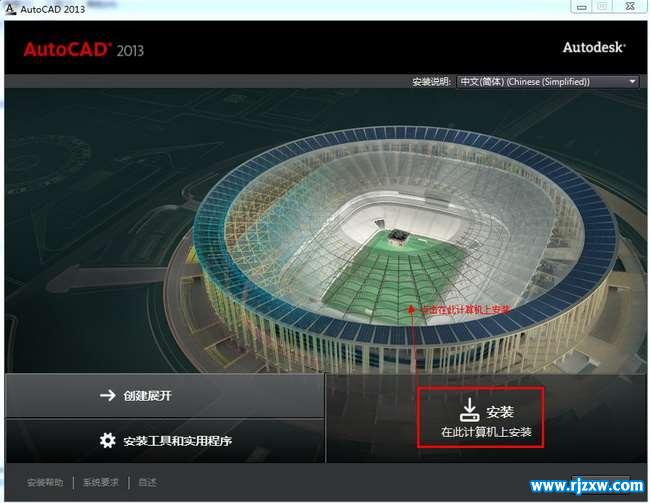The height and width of the screenshot is (503, 650).
Task: Open 安装工具和实用程序 option
Action: pos(165,440)
